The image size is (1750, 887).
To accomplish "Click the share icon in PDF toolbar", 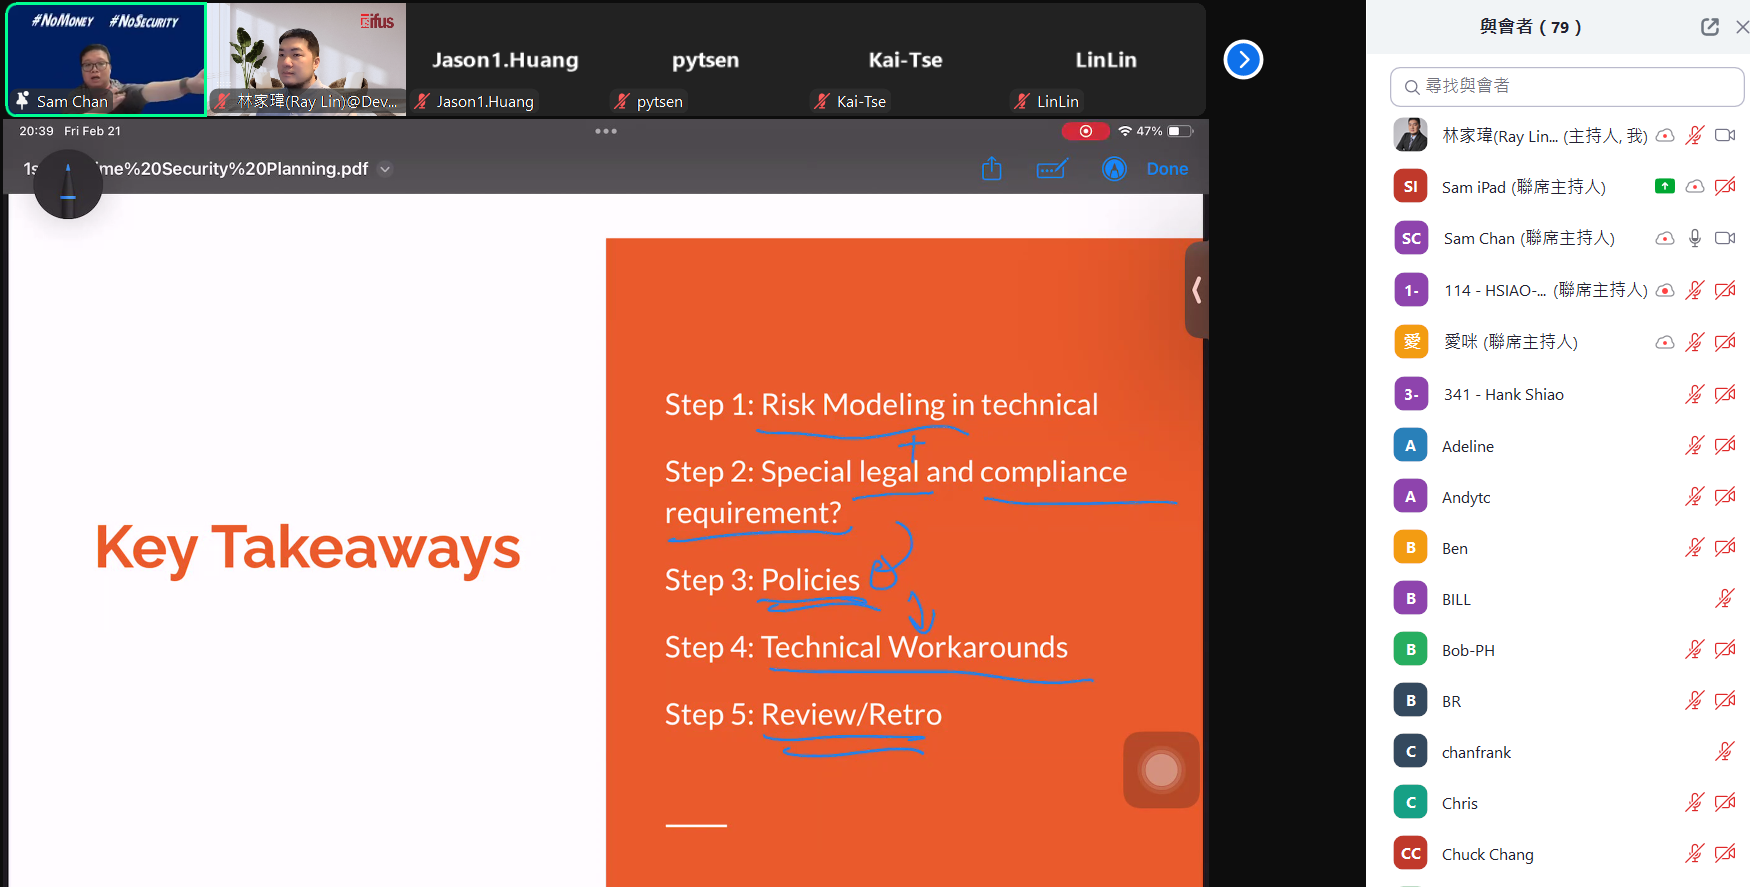I will pyautogui.click(x=991, y=169).
